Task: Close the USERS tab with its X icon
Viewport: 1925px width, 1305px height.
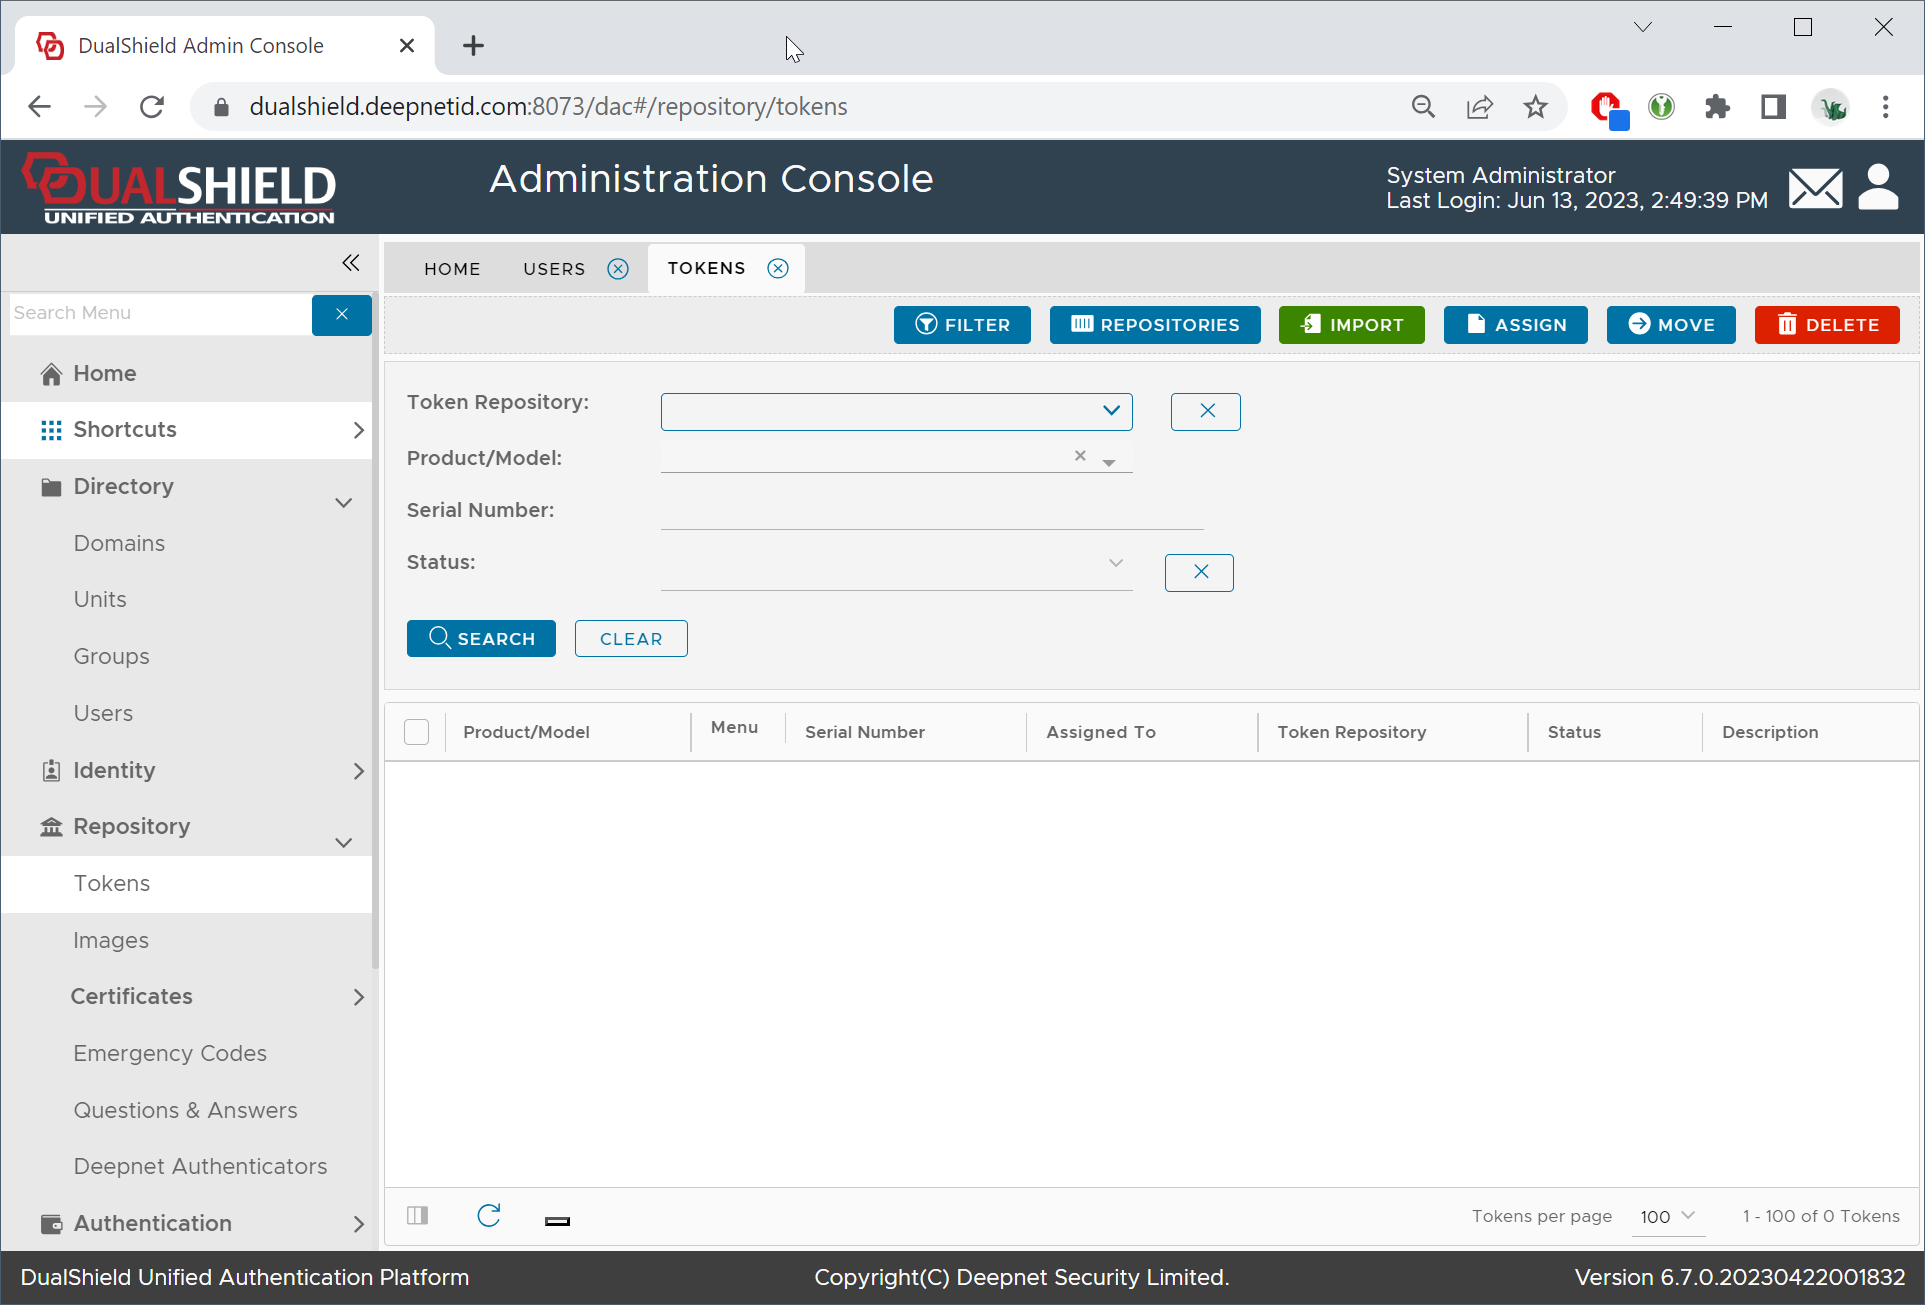Action: click(x=618, y=269)
